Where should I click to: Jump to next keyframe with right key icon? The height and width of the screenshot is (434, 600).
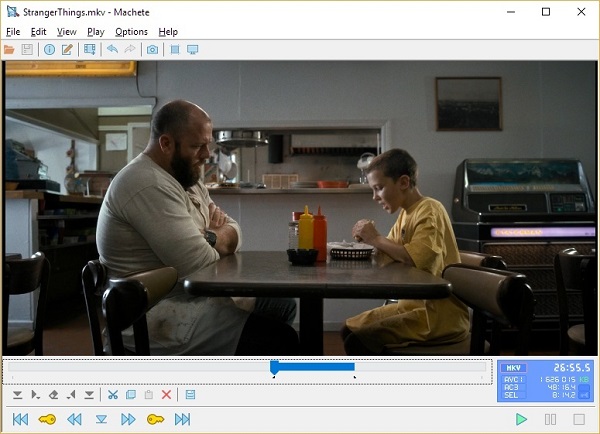tap(155, 419)
